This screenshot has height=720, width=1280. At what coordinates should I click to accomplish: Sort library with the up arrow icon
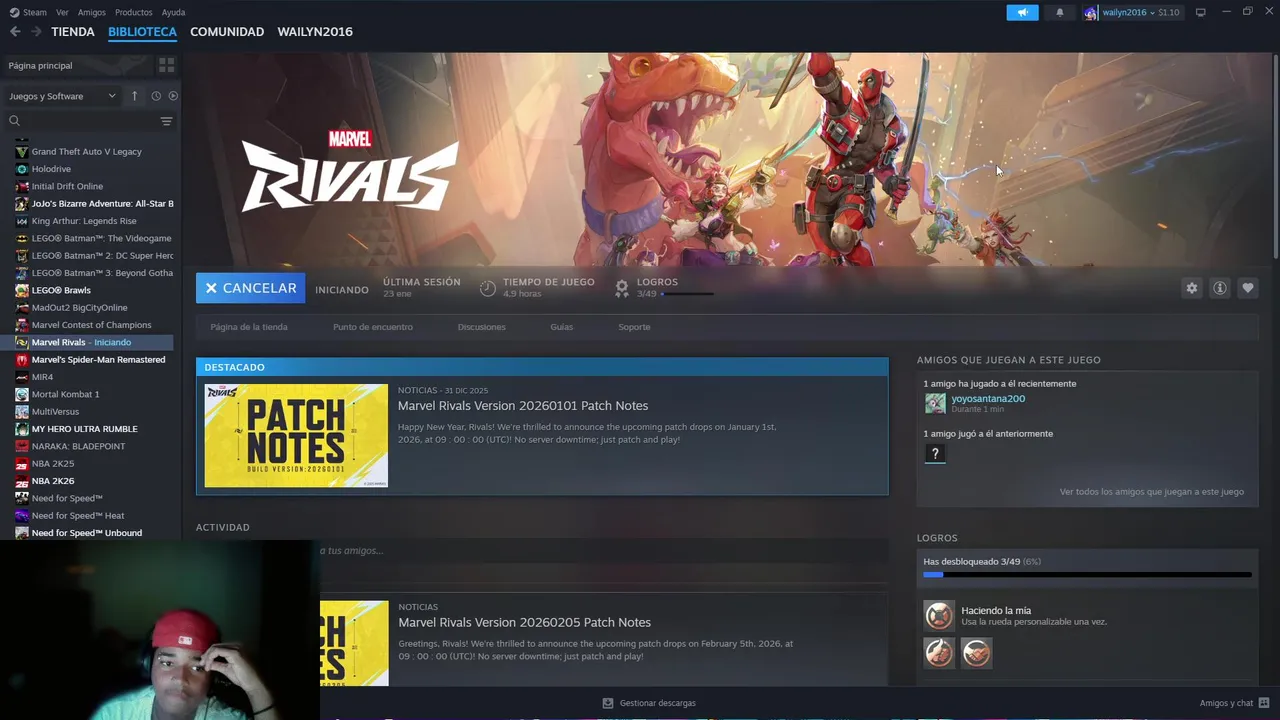point(134,96)
